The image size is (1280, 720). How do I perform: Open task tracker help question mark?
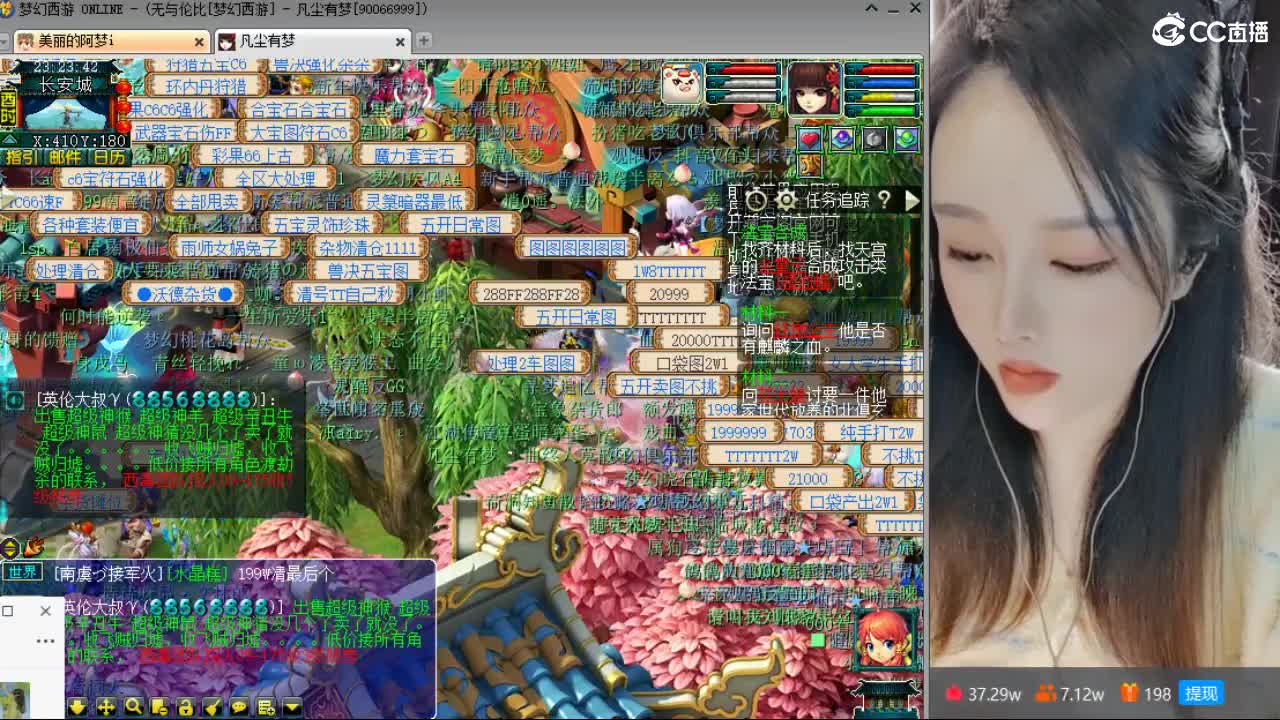(884, 201)
